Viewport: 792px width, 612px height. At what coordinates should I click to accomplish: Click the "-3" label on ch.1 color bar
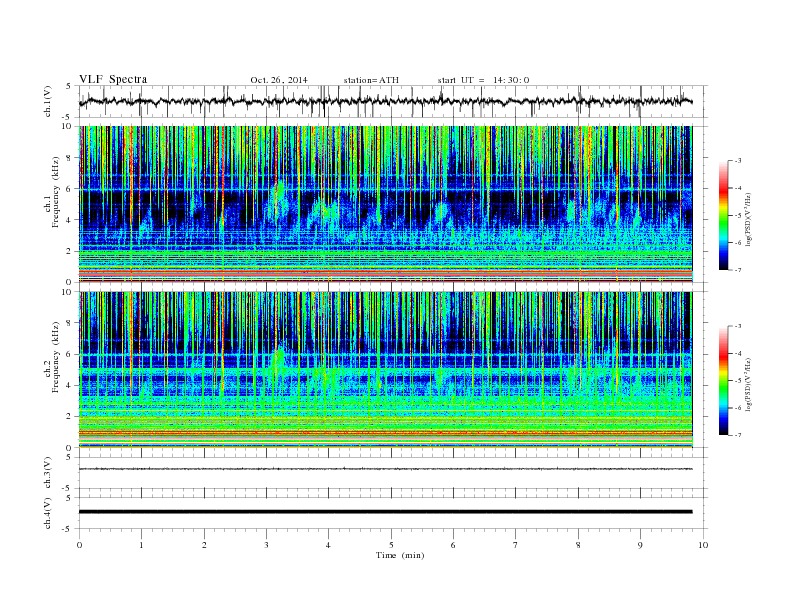[737, 161]
